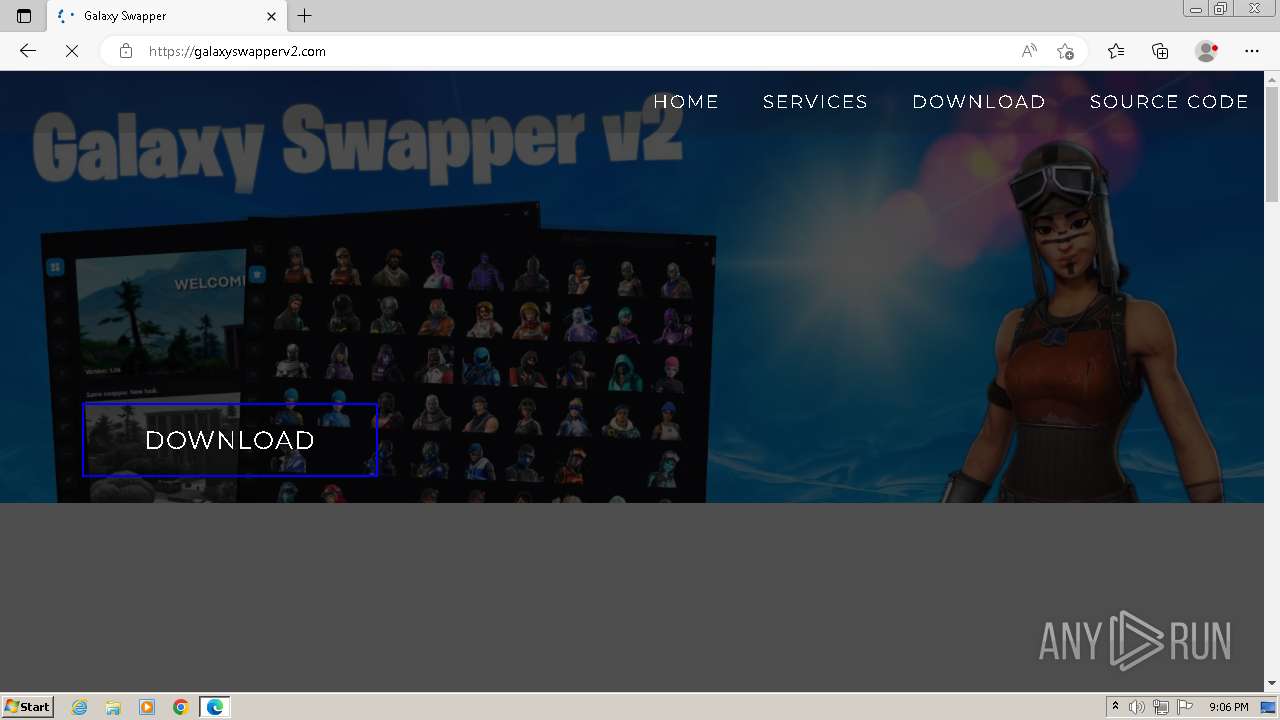Stop loading the page
The width and height of the screenshot is (1280, 720).
tap(71, 51)
